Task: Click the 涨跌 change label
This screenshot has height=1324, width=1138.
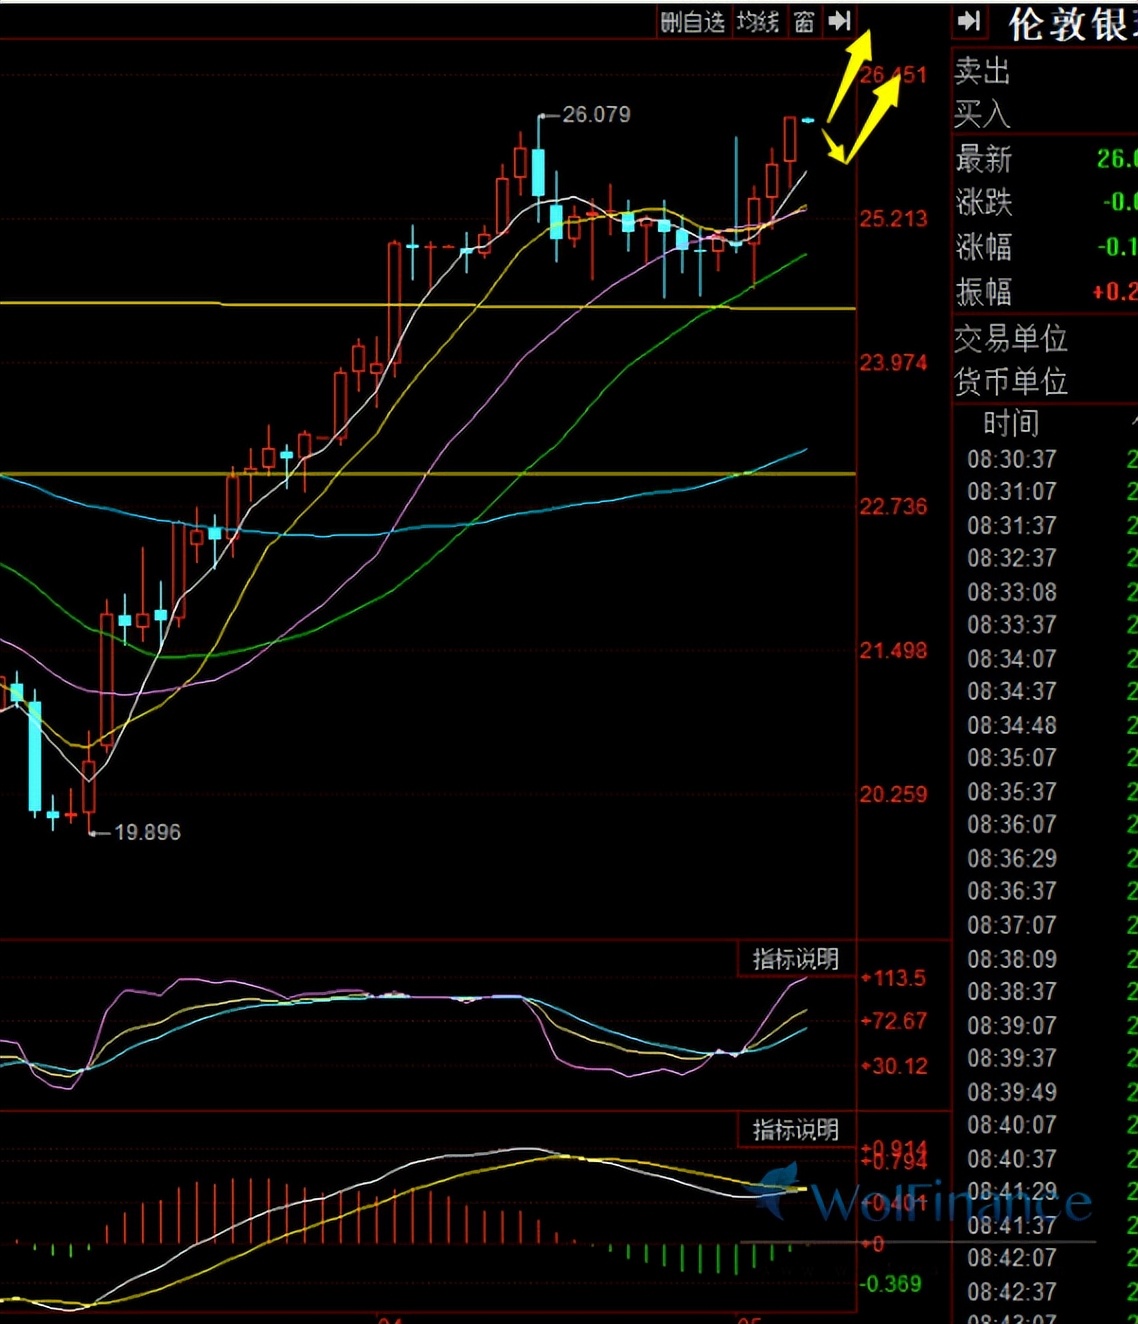Action: (984, 202)
